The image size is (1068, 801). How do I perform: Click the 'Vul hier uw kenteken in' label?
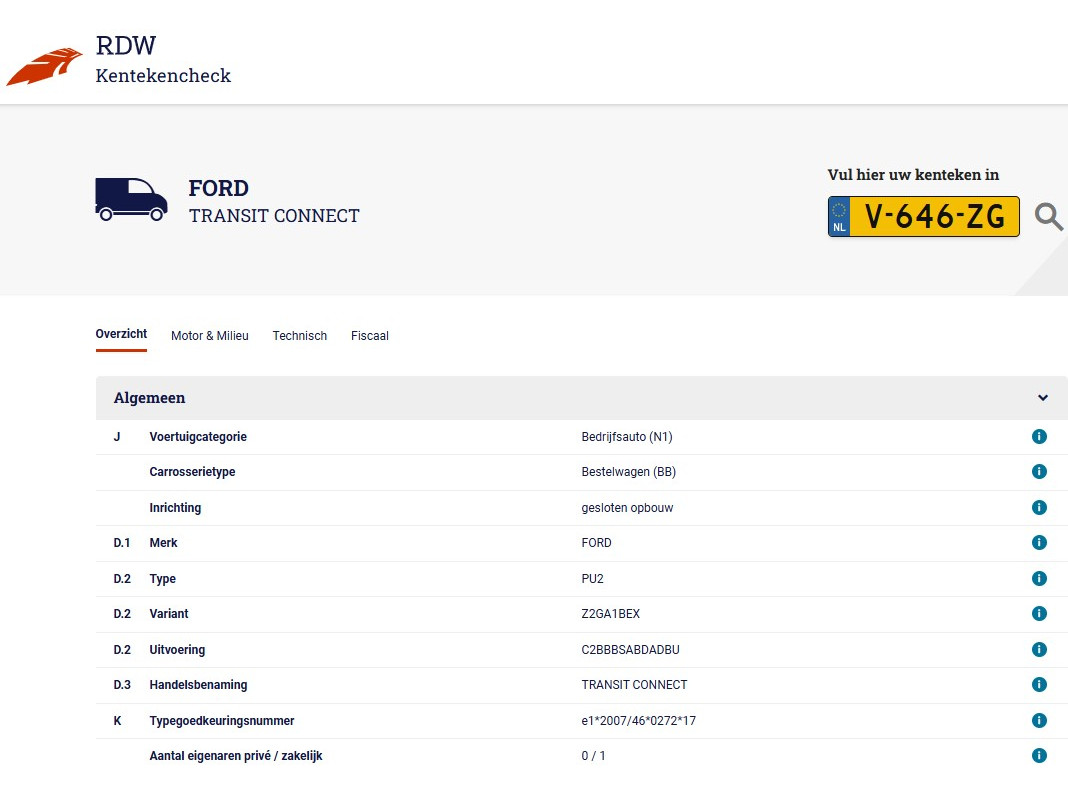(x=913, y=175)
